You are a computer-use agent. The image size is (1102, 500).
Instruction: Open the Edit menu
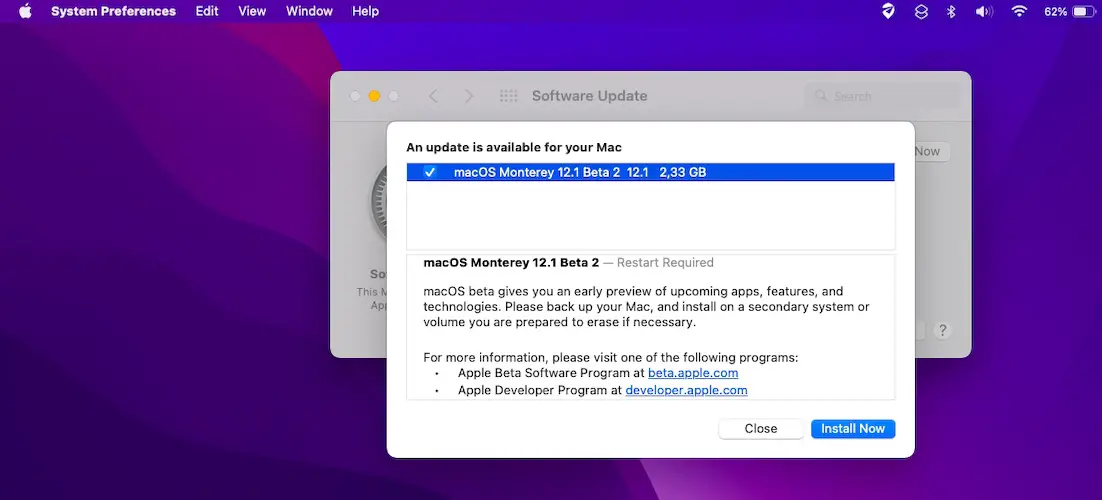pos(207,11)
